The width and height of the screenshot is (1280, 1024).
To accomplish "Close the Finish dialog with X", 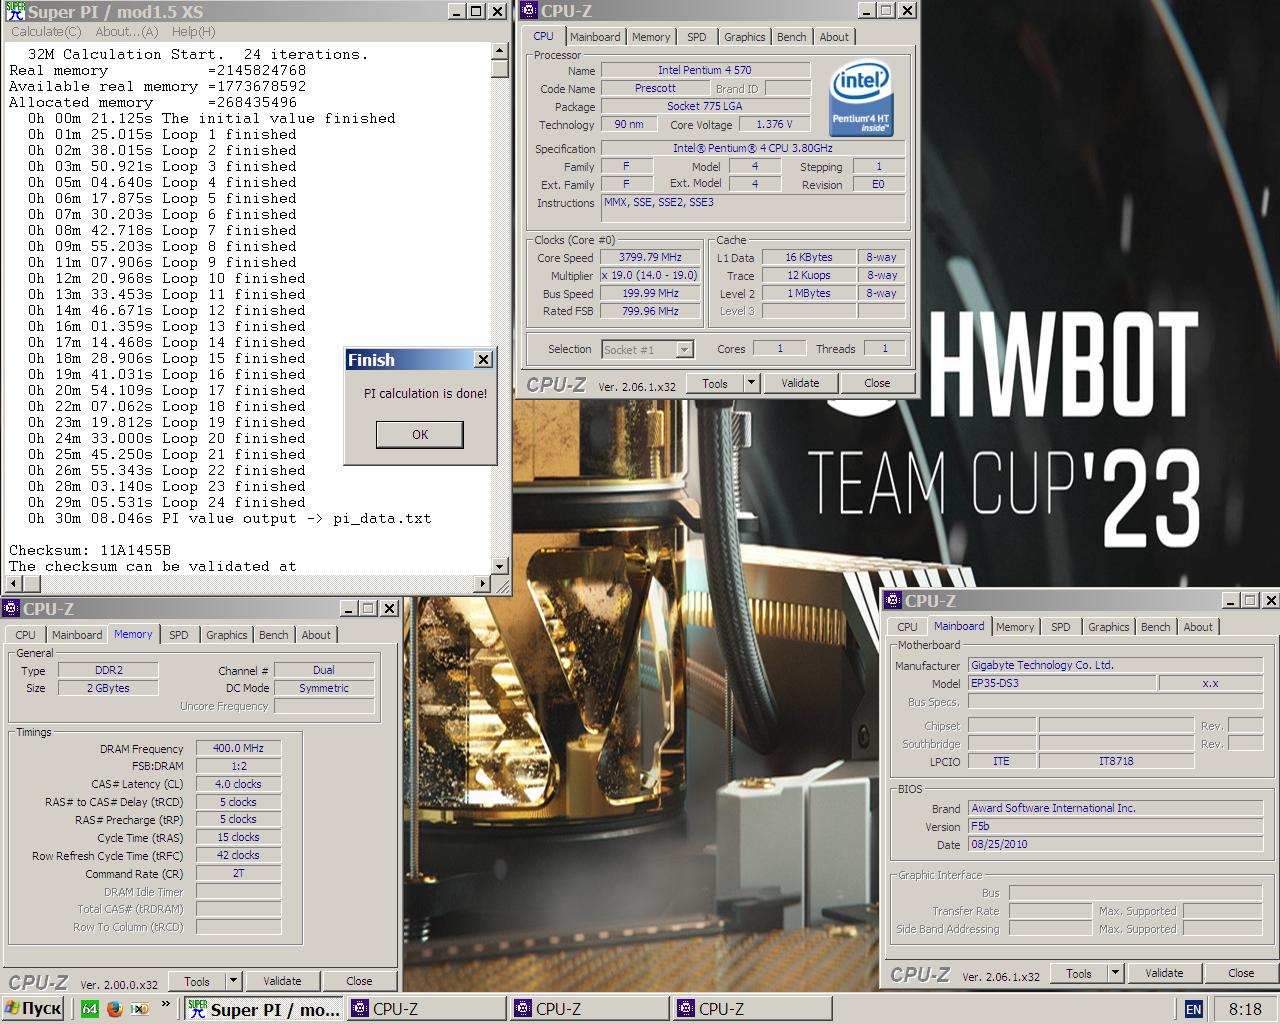I will click(x=483, y=359).
